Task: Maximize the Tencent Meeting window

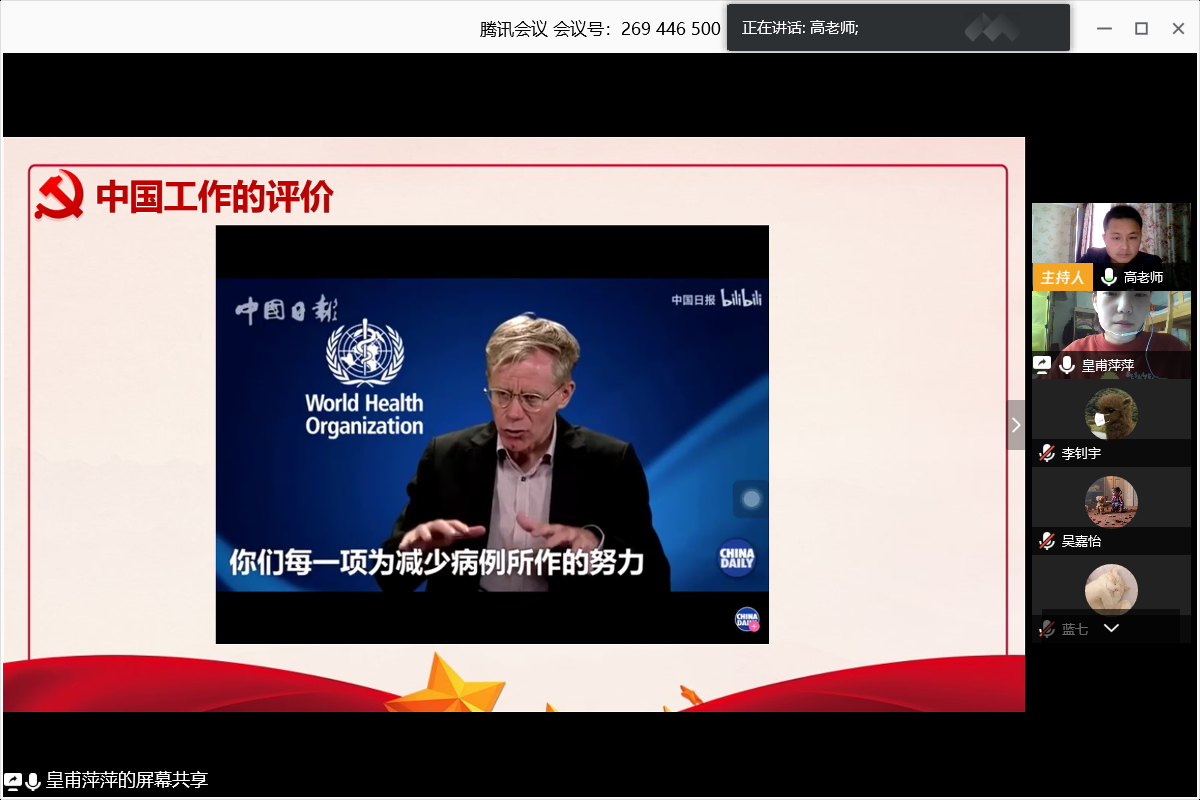Action: [x=1141, y=28]
